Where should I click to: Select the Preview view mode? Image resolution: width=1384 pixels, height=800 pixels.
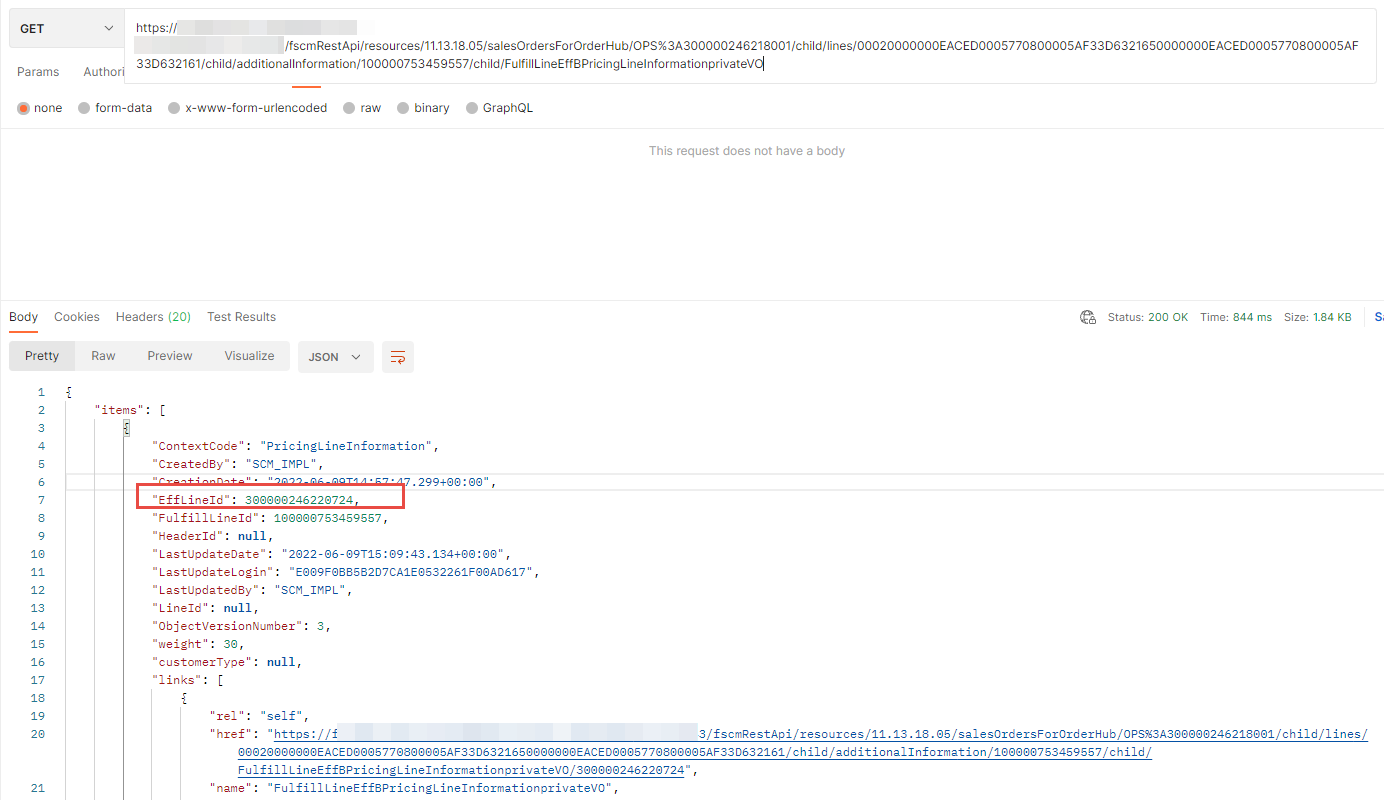[x=170, y=356]
